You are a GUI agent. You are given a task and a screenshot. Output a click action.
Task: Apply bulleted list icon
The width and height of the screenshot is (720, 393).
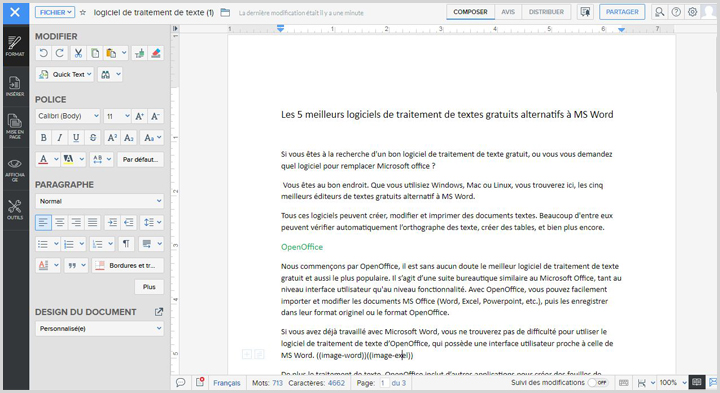[43, 244]
